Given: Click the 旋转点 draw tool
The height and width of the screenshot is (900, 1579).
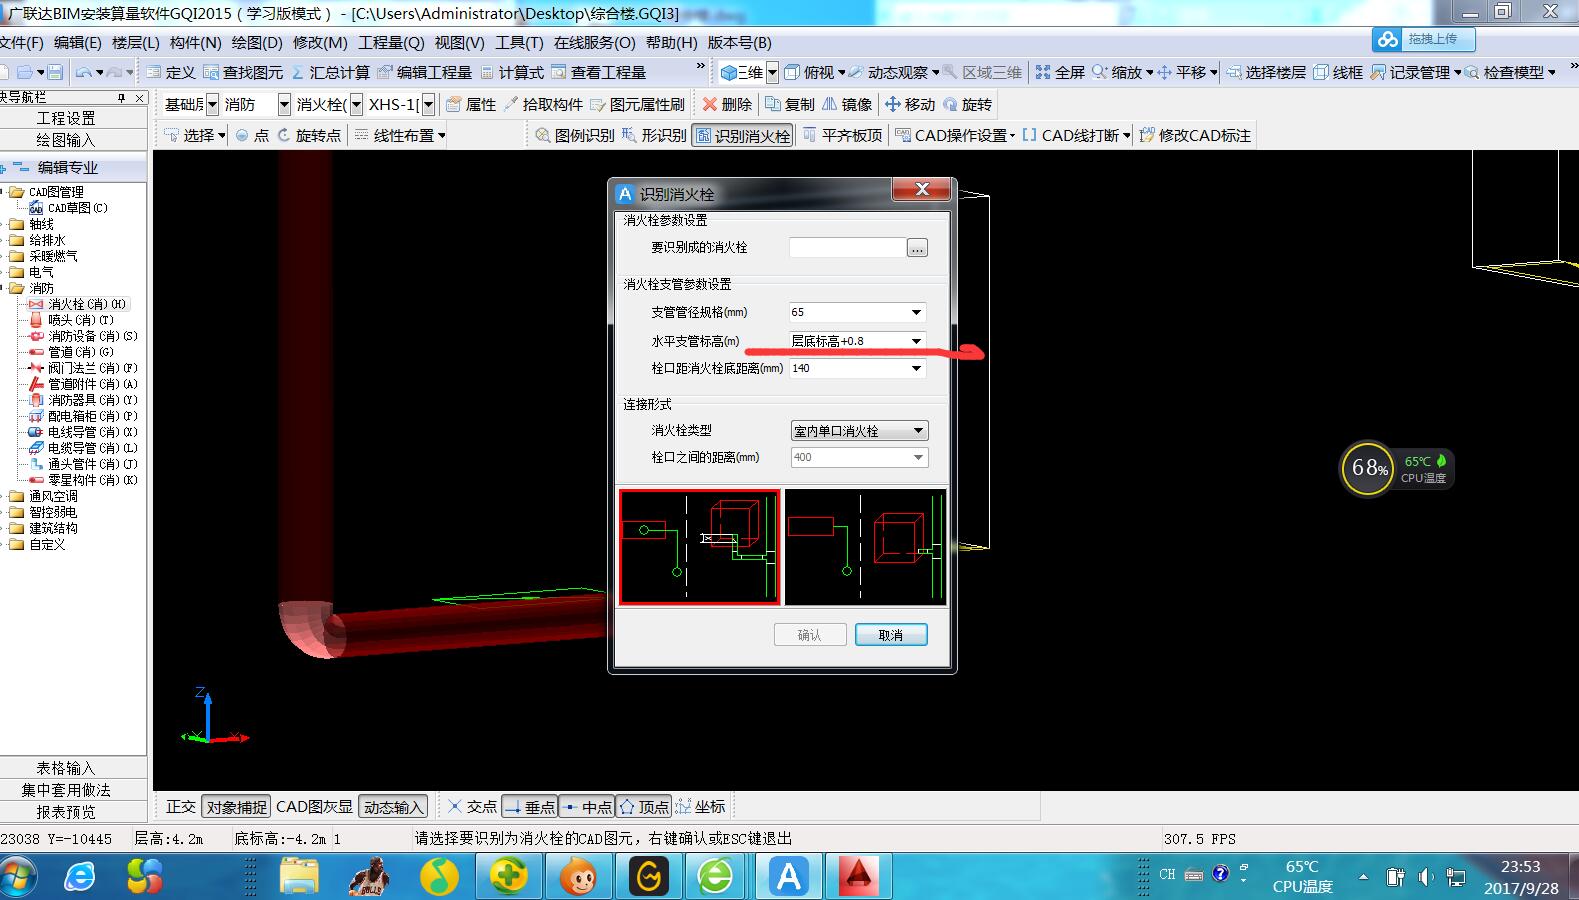Looking at the screenshot, I should coord(309,135).
